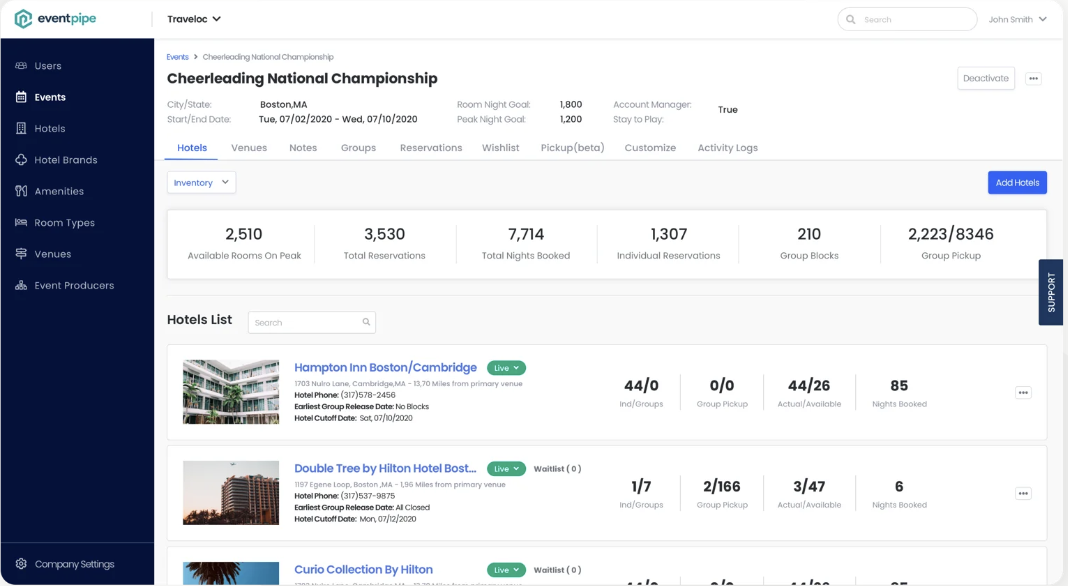Select the Hotels building icon in sidebar

21,129
